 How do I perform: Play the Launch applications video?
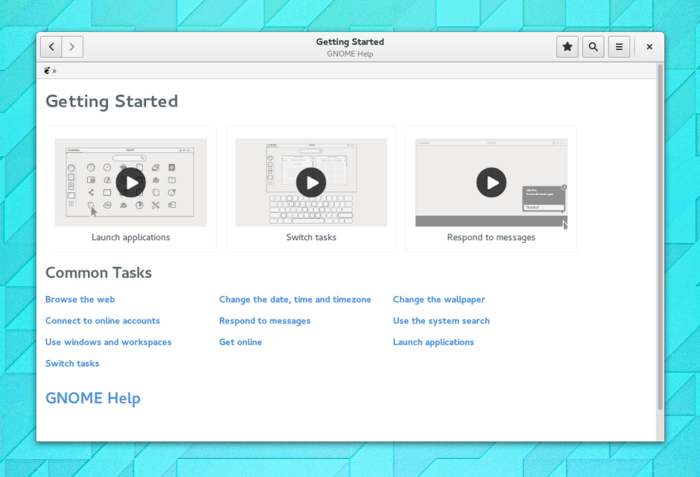click(x=131, y=182)
